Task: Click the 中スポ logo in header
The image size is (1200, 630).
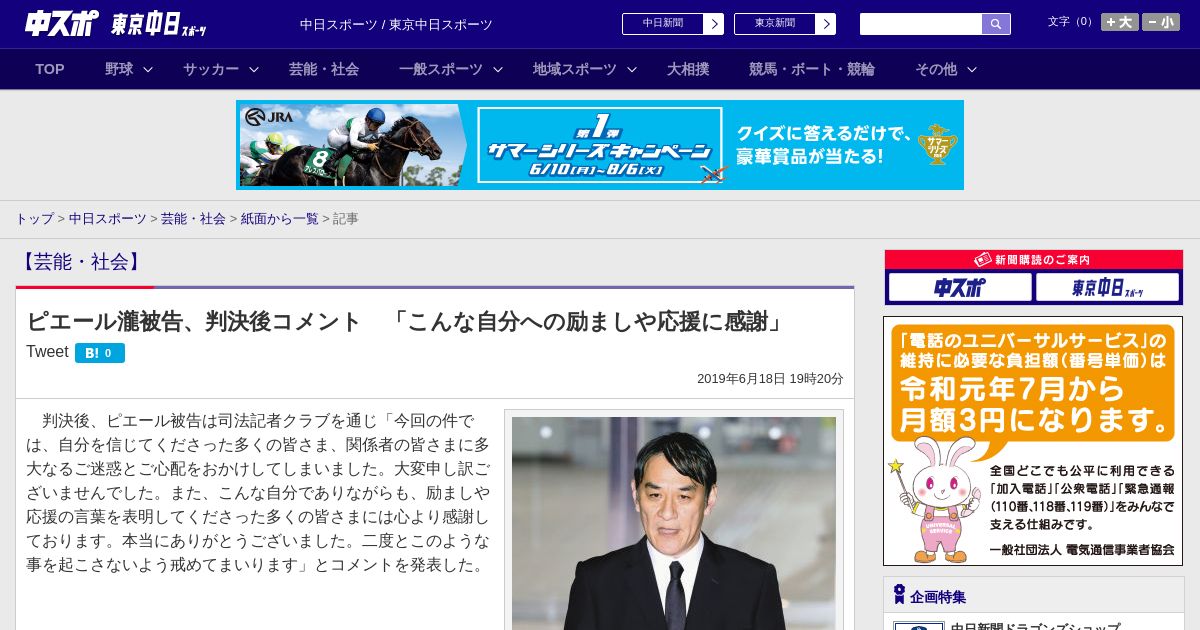Action: click(62, 23)
